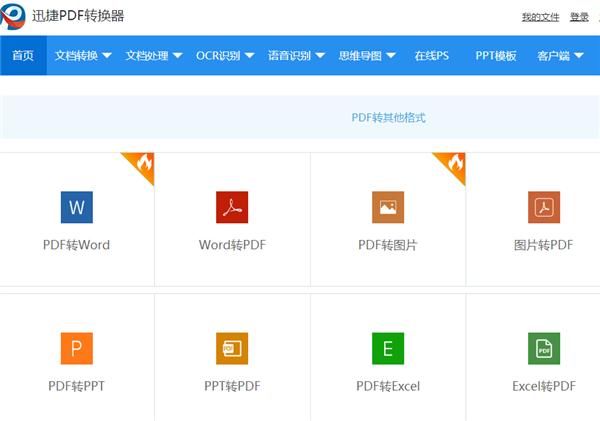Click the PDF转Excel label

[388, 386]
